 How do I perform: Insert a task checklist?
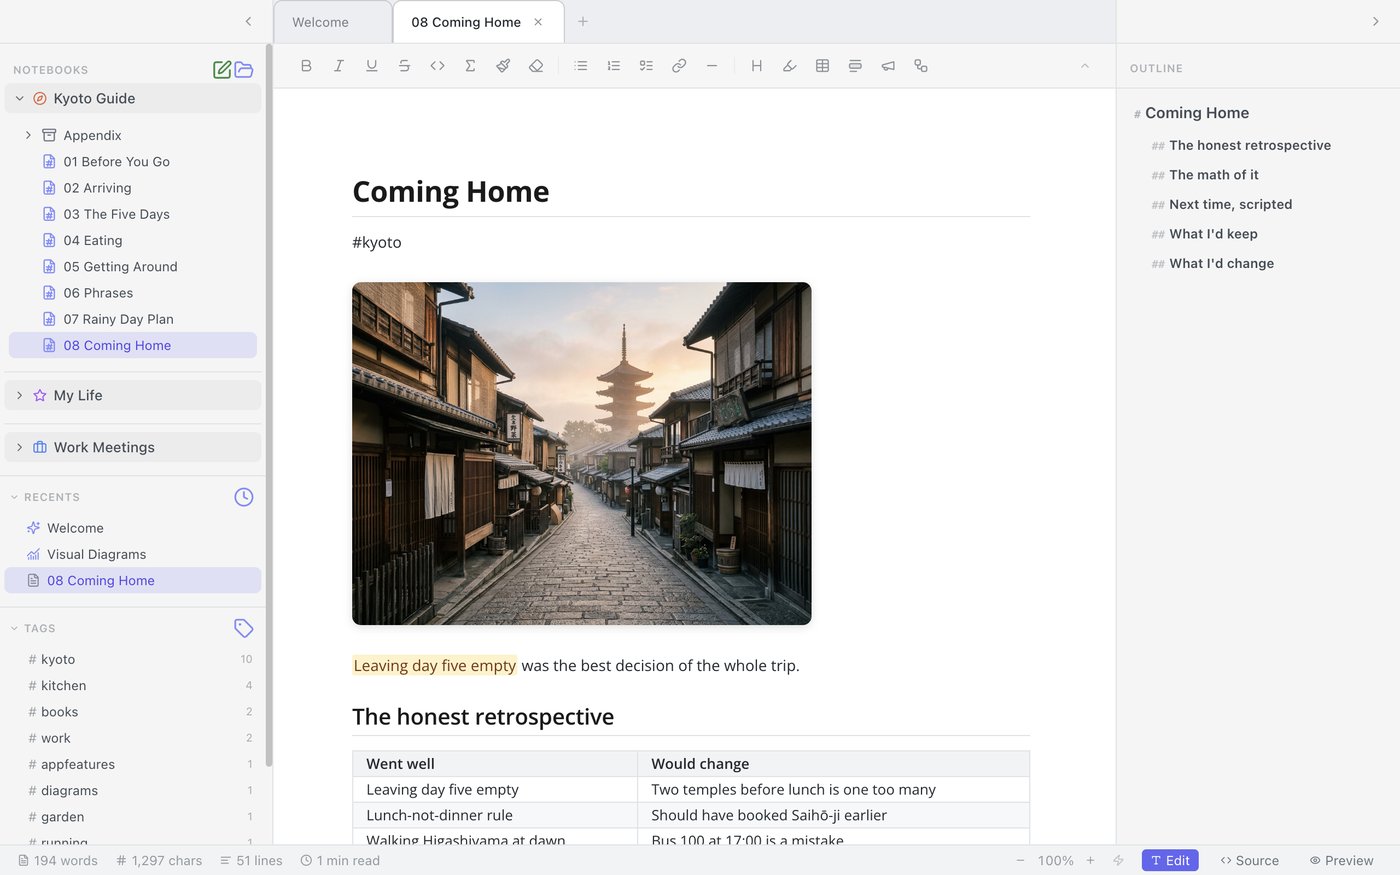pos(646,66)
